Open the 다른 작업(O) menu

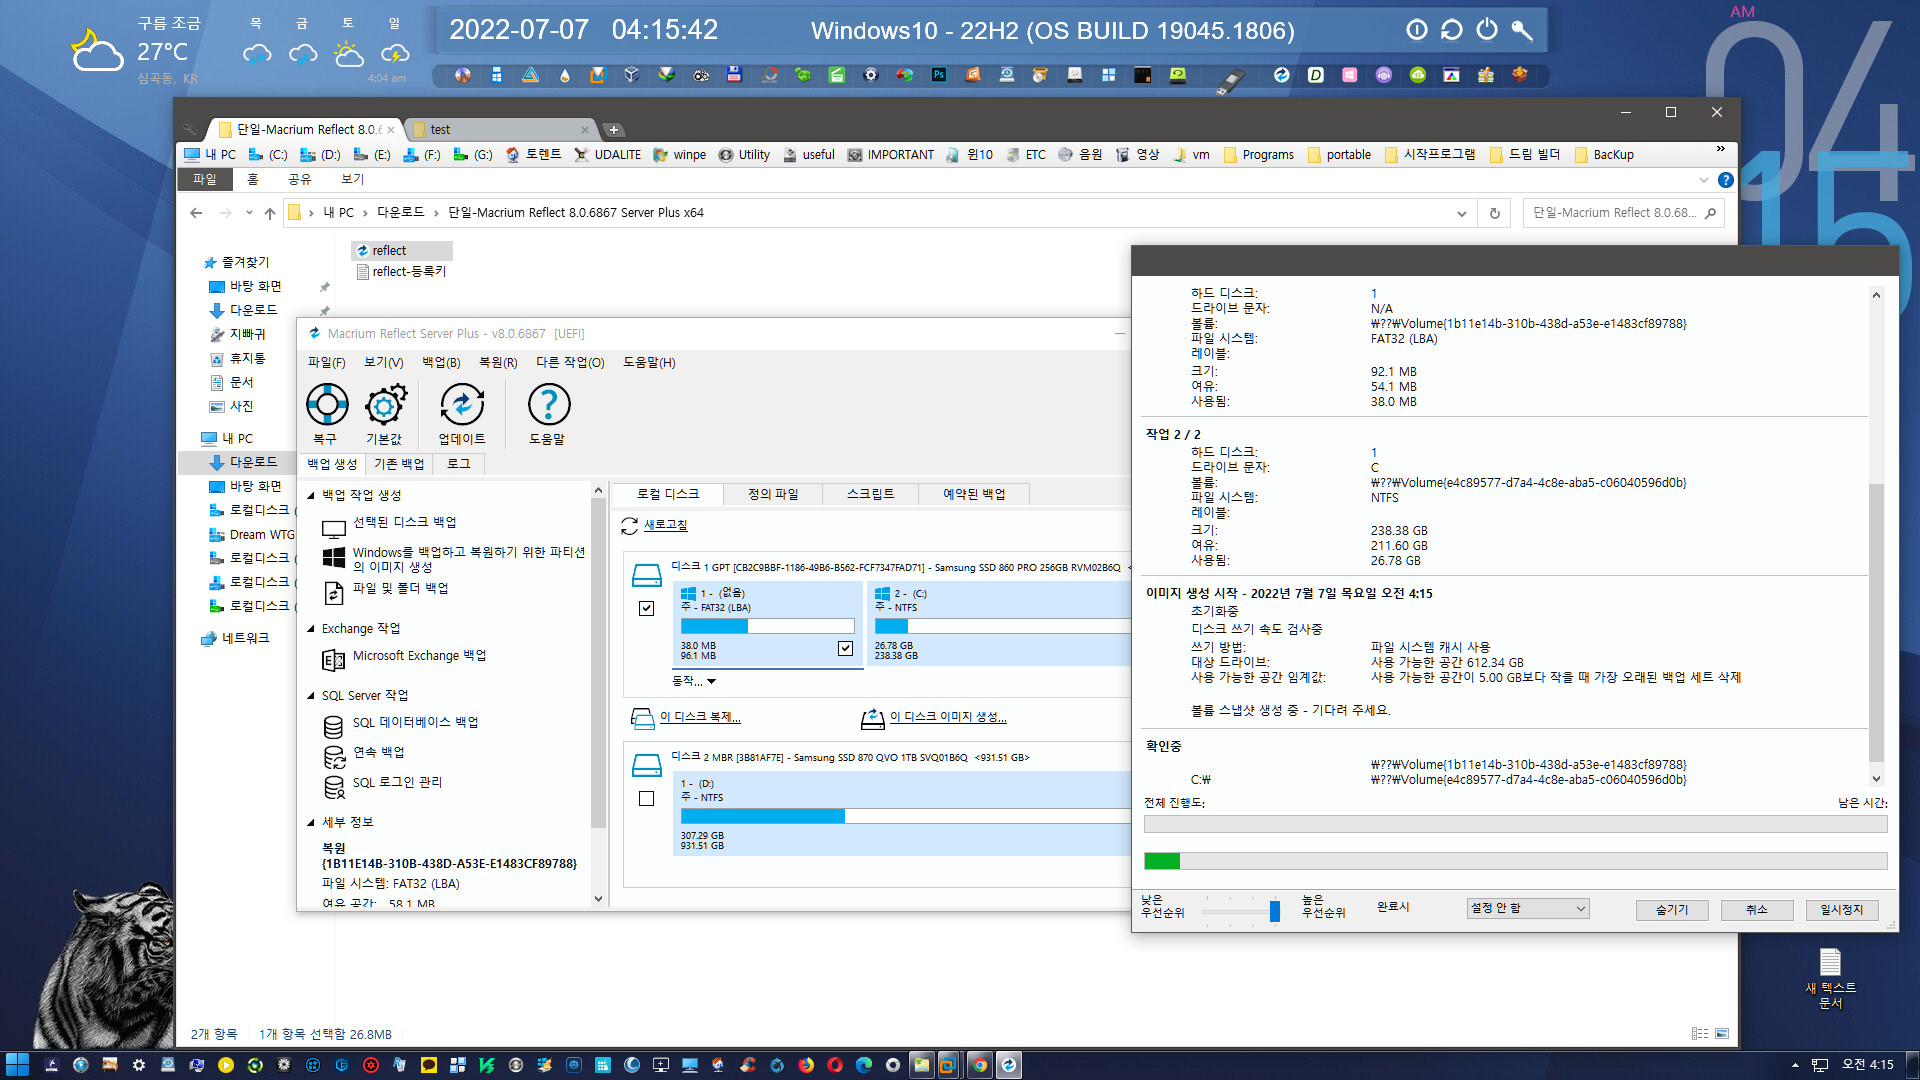(x=570, y=362)
